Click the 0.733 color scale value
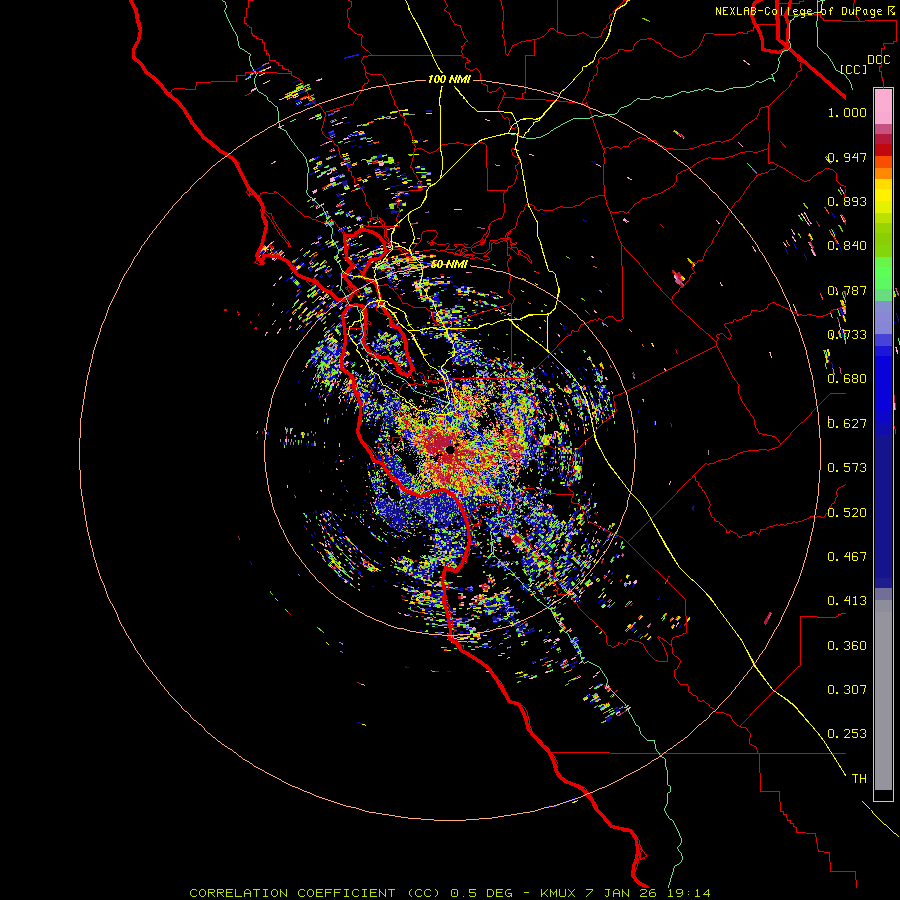 [847, 335]
